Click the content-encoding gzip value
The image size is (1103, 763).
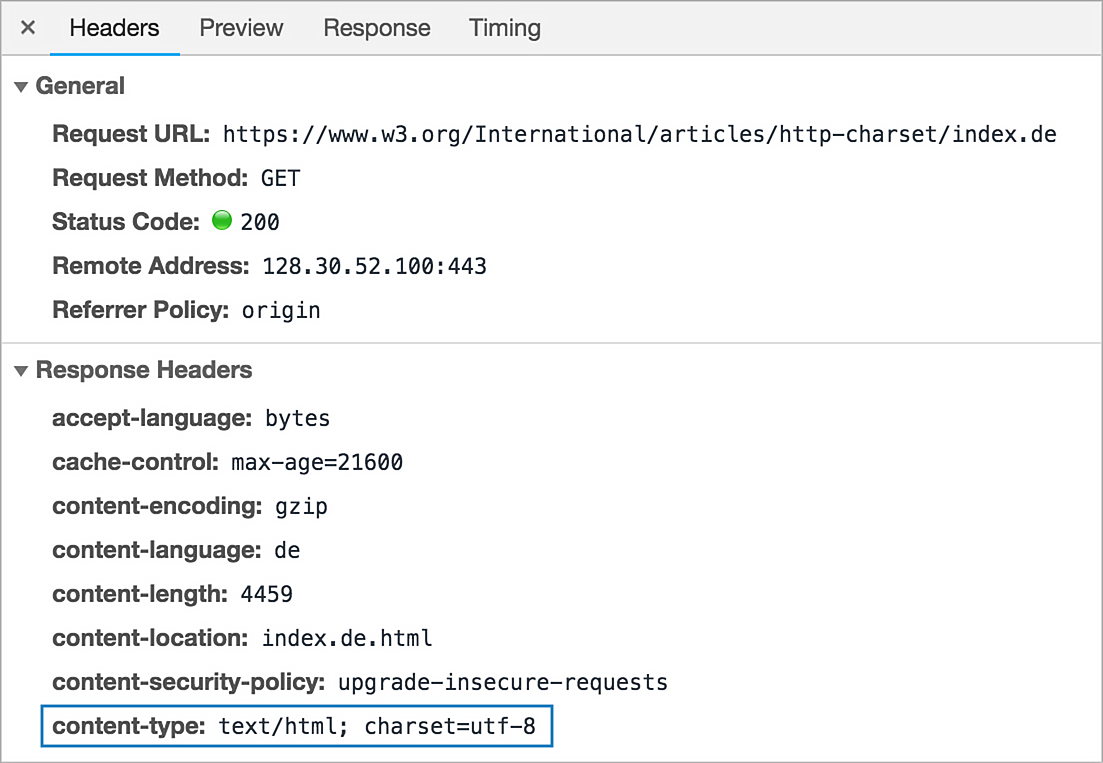point(301,507)
